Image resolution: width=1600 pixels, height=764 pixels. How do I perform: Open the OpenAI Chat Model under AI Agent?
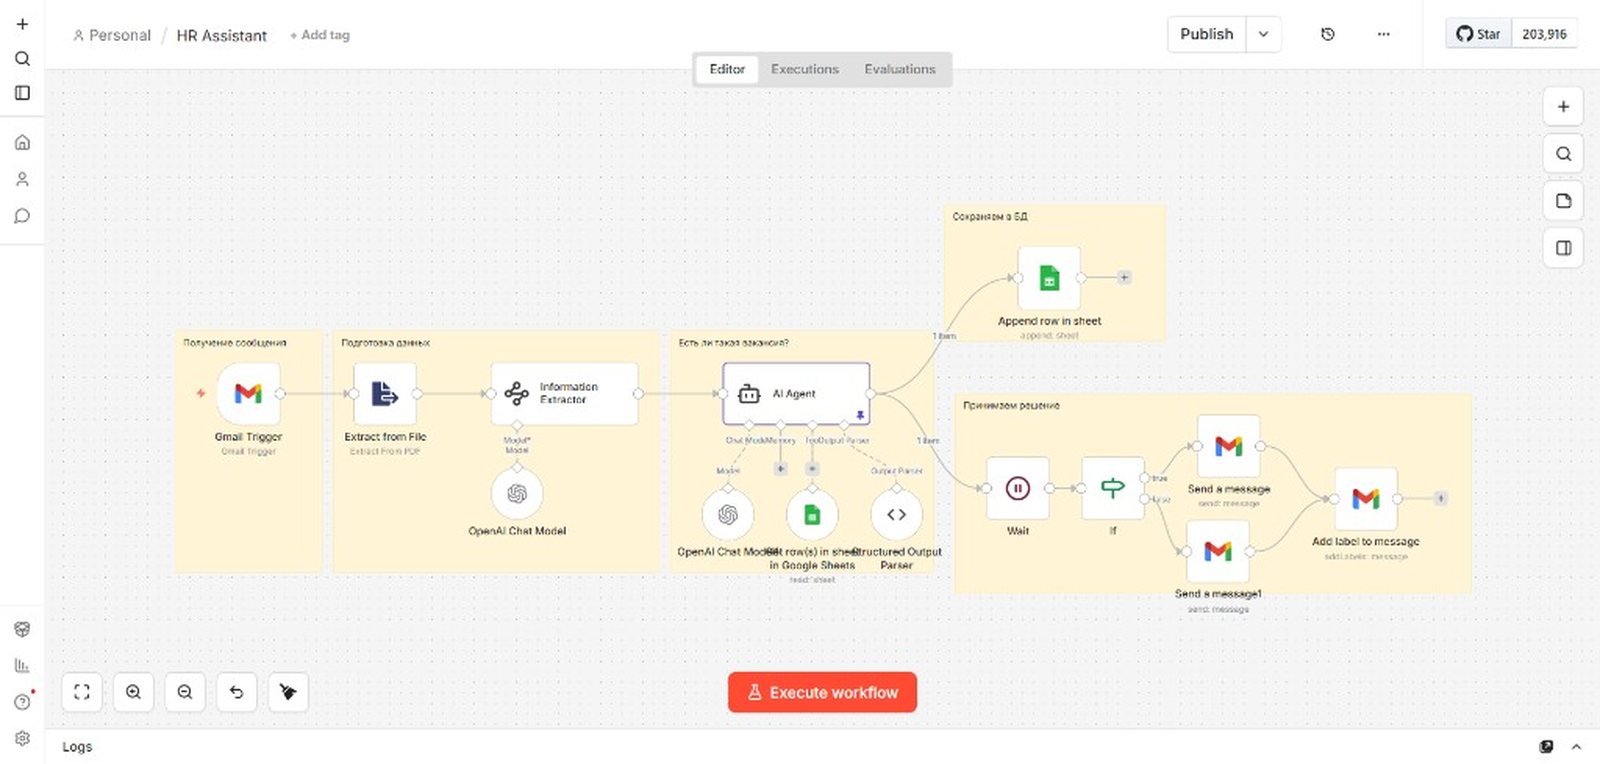coord(728,515)
